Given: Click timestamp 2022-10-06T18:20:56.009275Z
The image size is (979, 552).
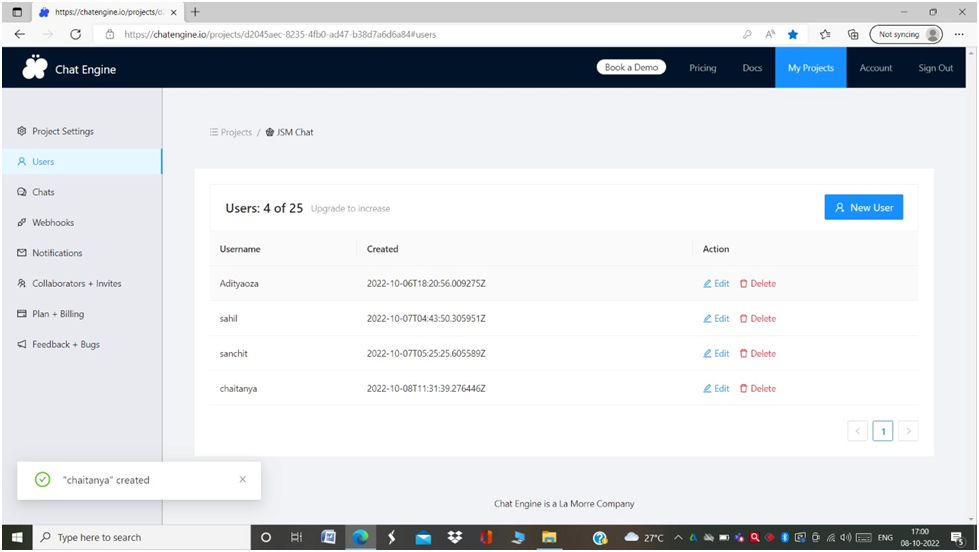Looking at the screenshot, I should click(426, 283).
